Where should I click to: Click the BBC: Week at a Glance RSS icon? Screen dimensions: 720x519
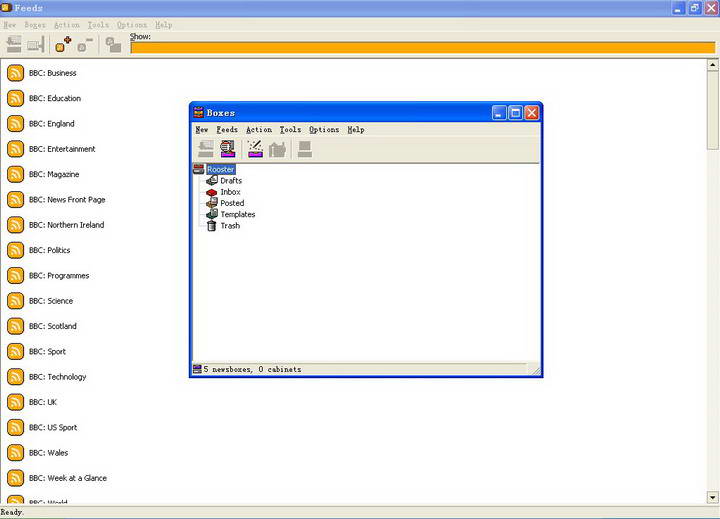point(16,478)
